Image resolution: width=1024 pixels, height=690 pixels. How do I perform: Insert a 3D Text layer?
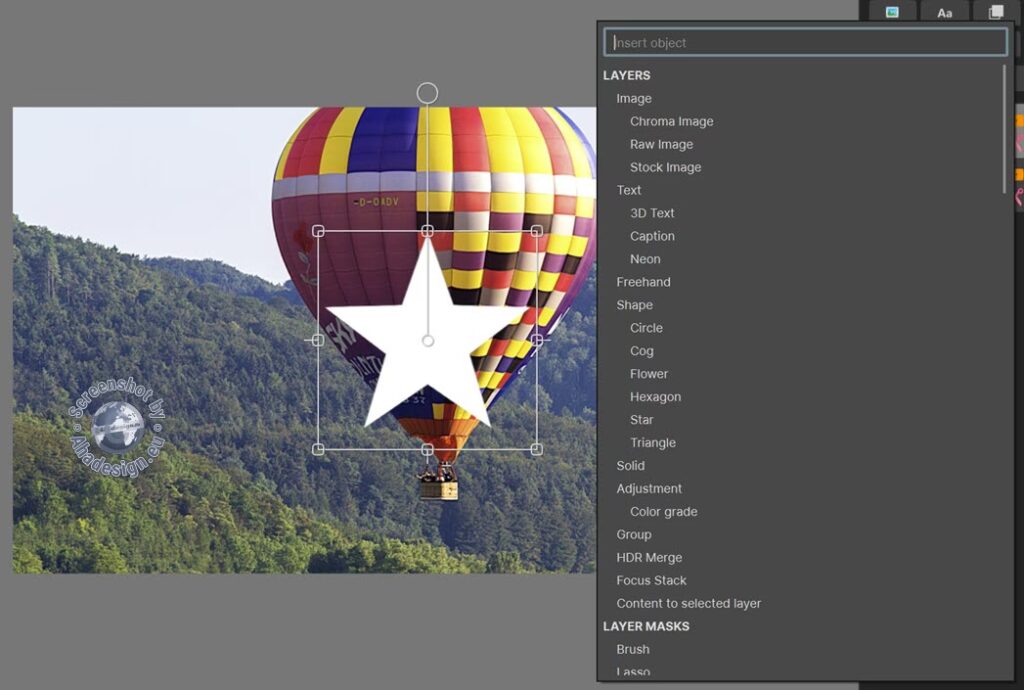click(652, 213)
